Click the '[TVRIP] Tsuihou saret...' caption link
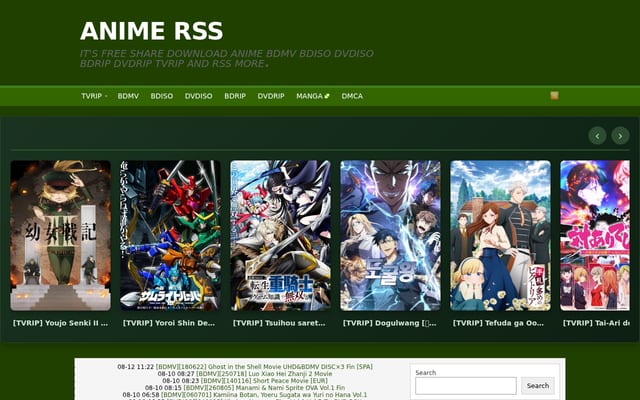This screenshot has width=640, height=400. (x=279, y=323)
